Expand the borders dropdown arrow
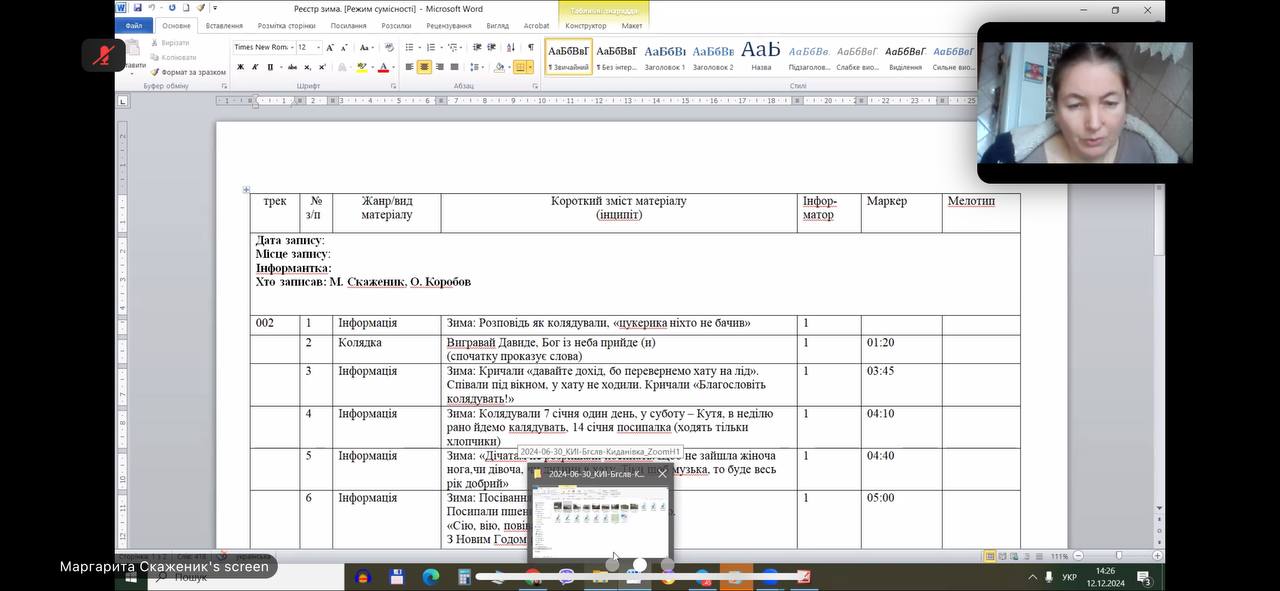Viewport: 1280px width, 591px height. 532,67
